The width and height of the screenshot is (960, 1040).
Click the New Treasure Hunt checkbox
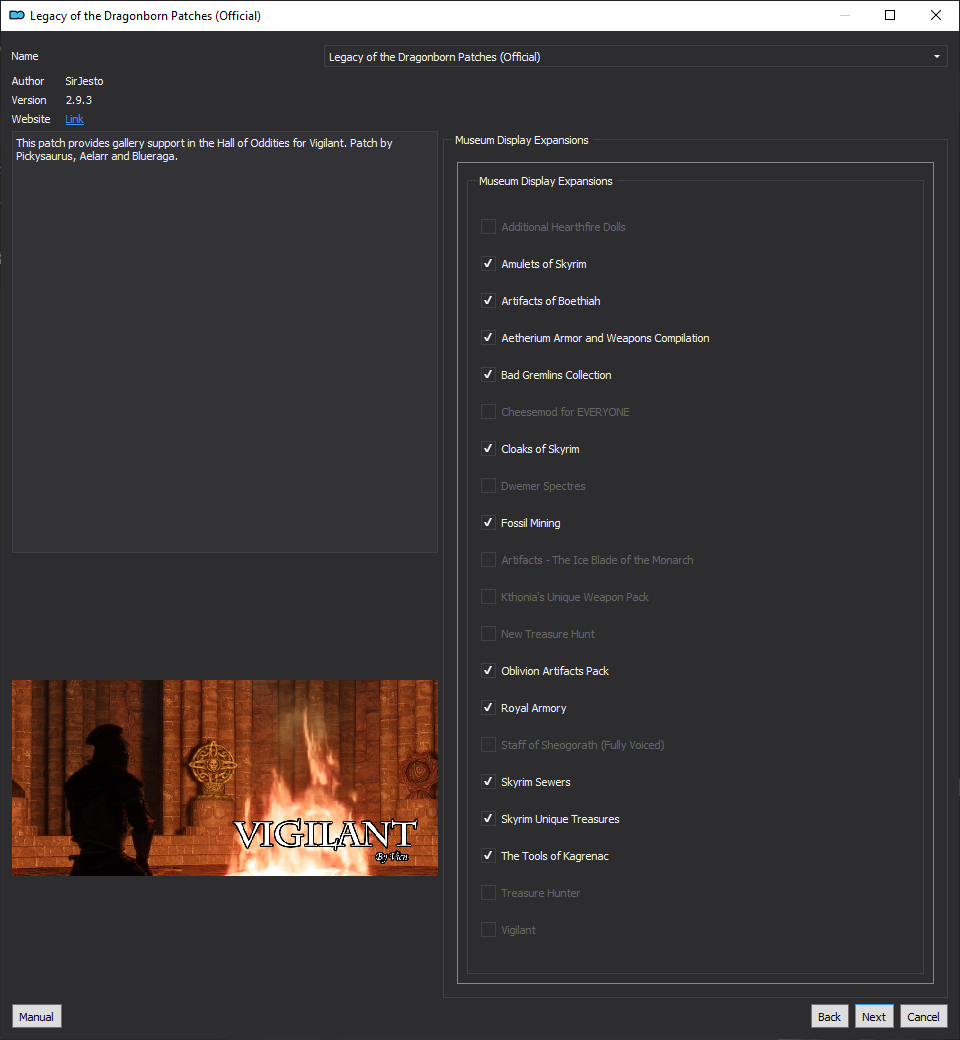(x=488, y=634)
